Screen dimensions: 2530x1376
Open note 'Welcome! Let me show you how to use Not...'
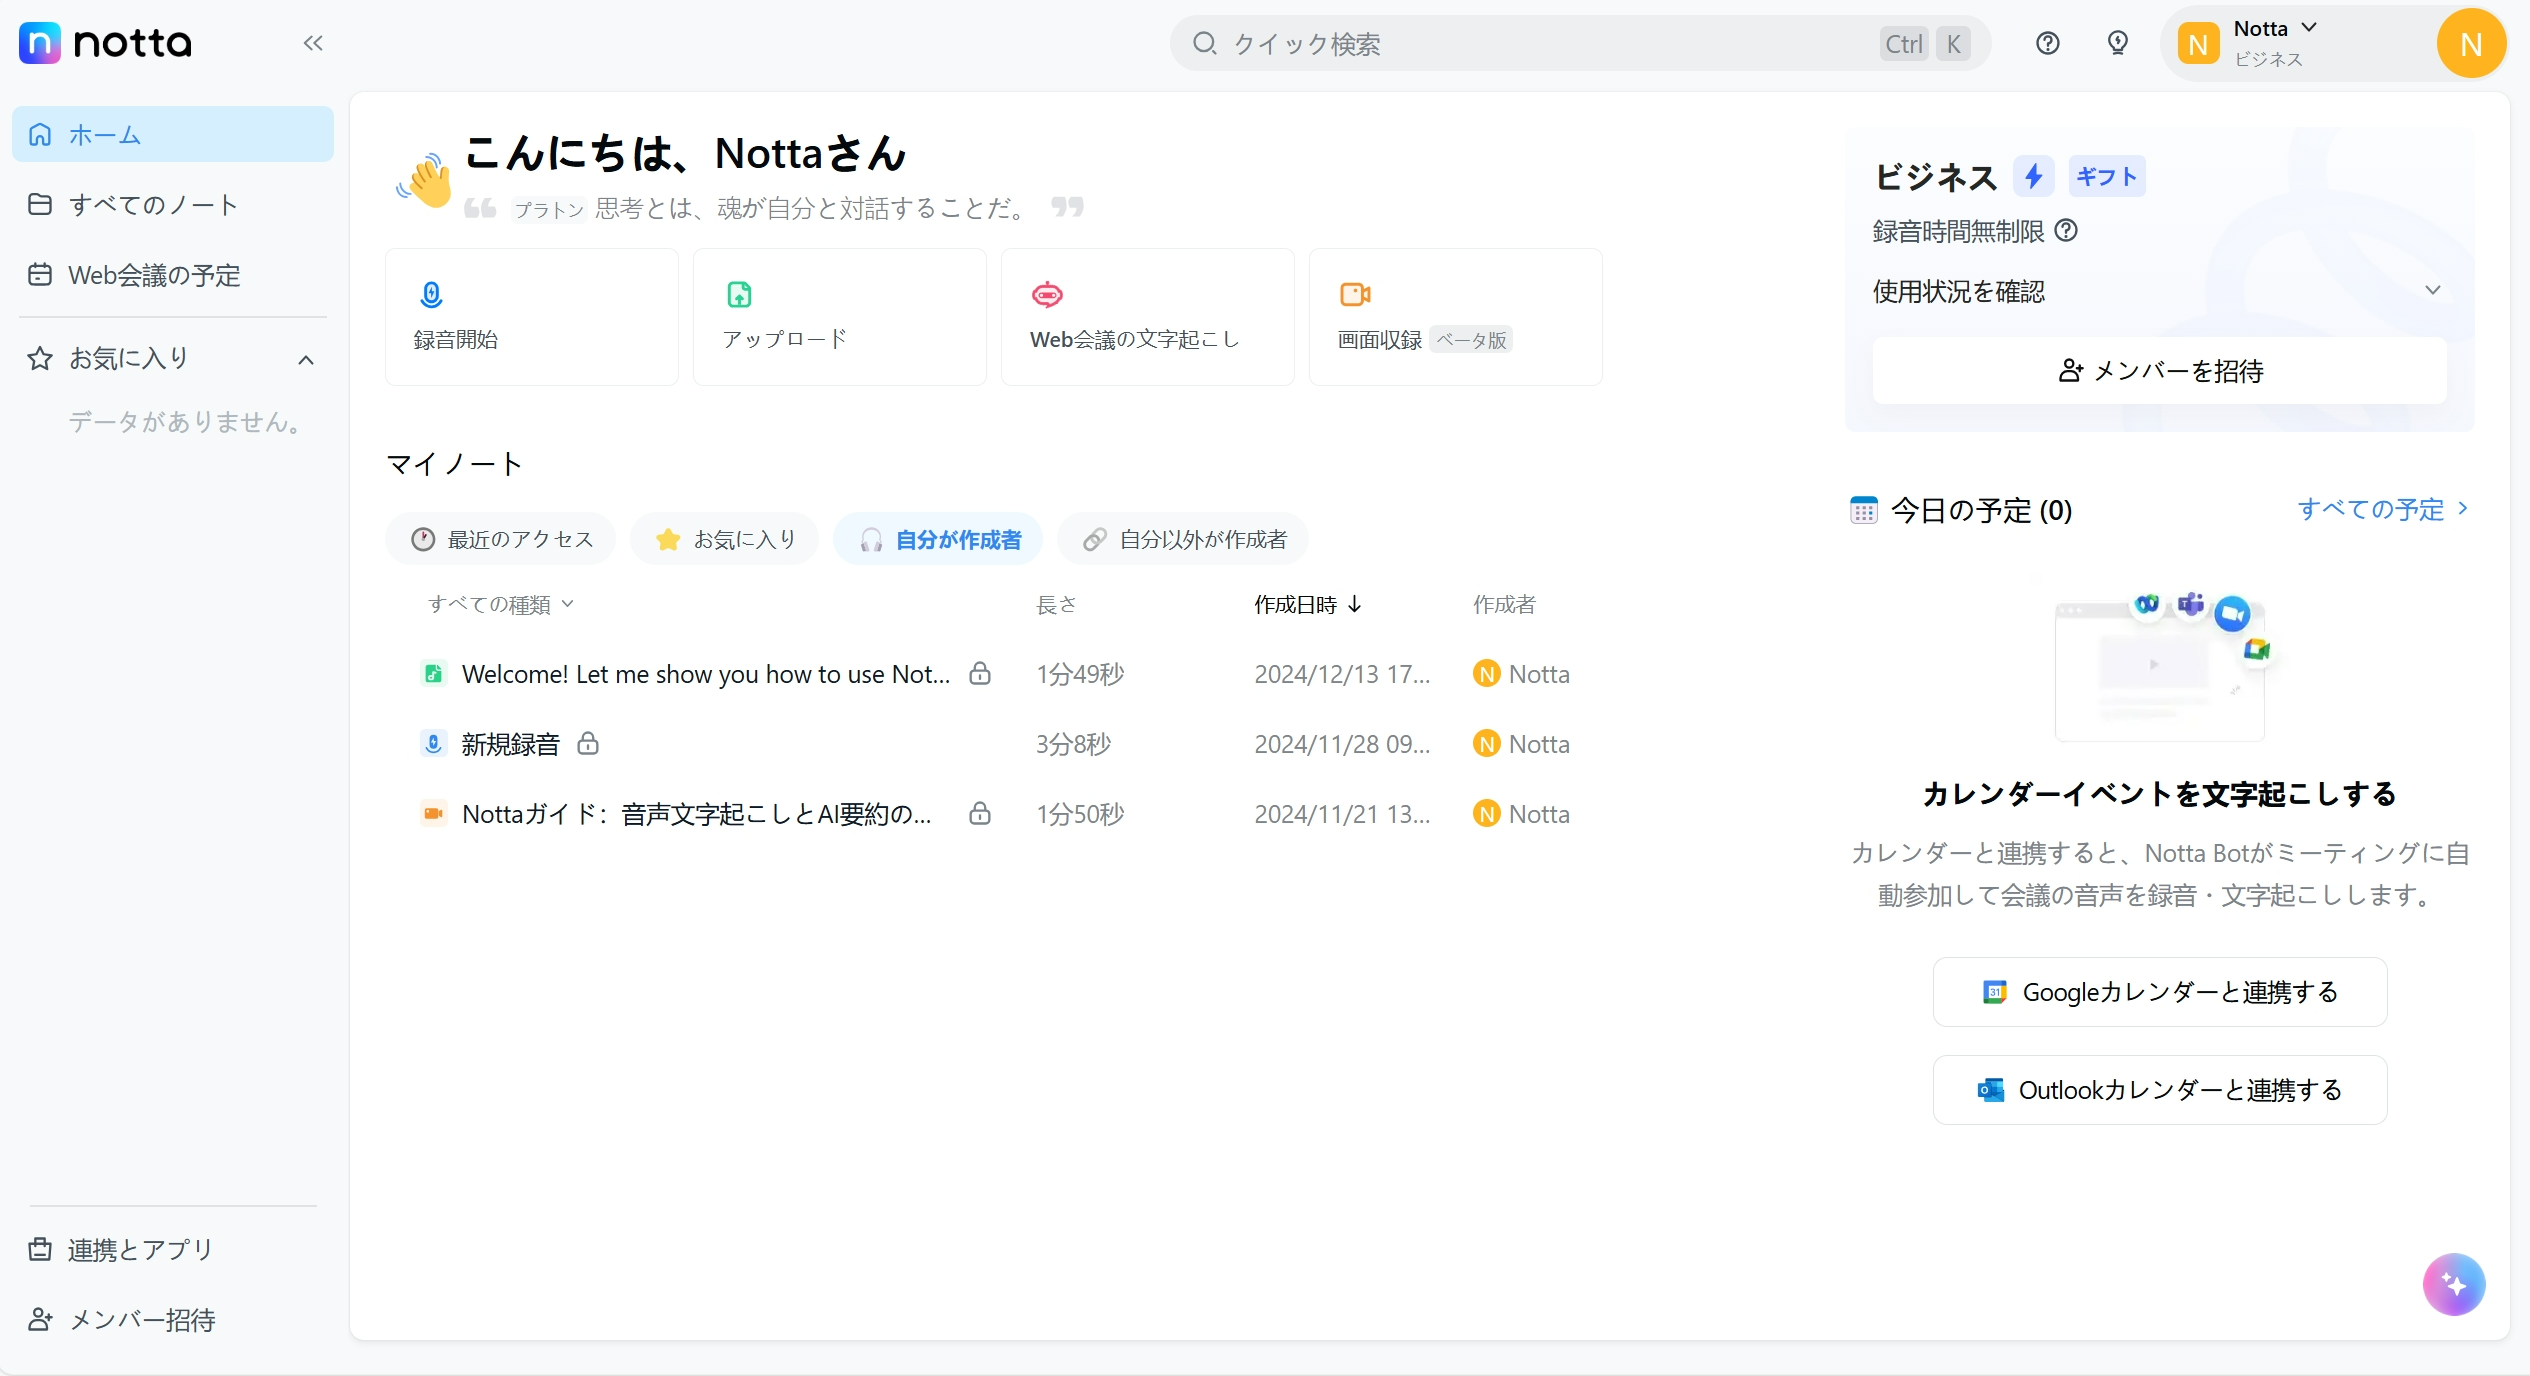706,674
